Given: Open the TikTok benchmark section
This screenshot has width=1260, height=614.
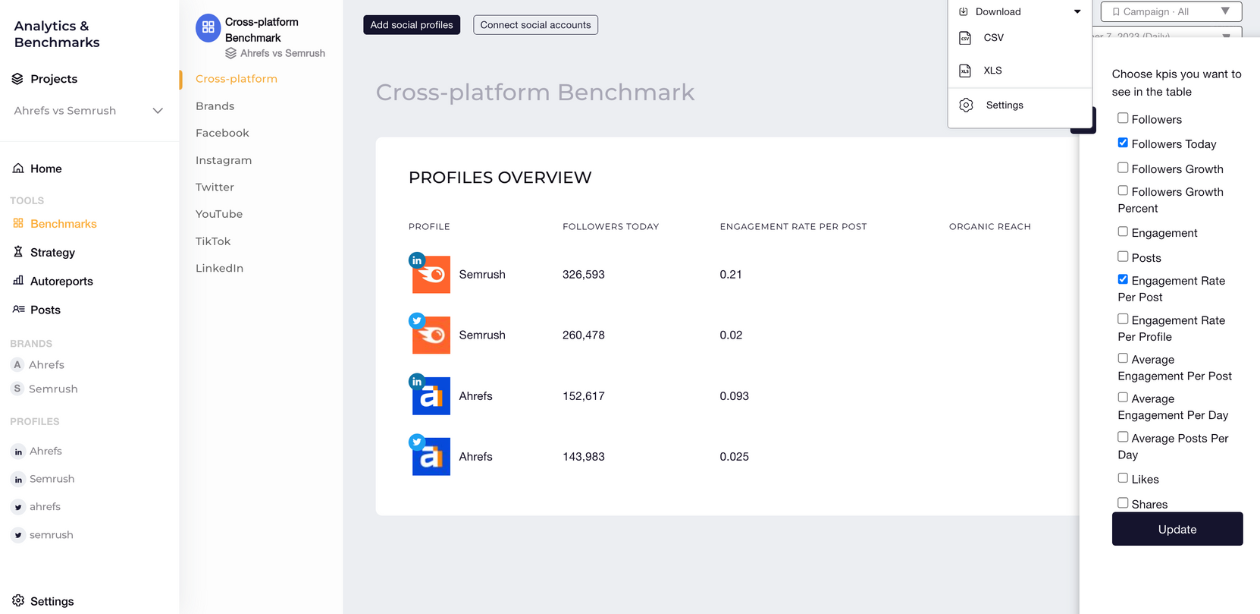Looking at the screenshot, I should tap(213, 241).
